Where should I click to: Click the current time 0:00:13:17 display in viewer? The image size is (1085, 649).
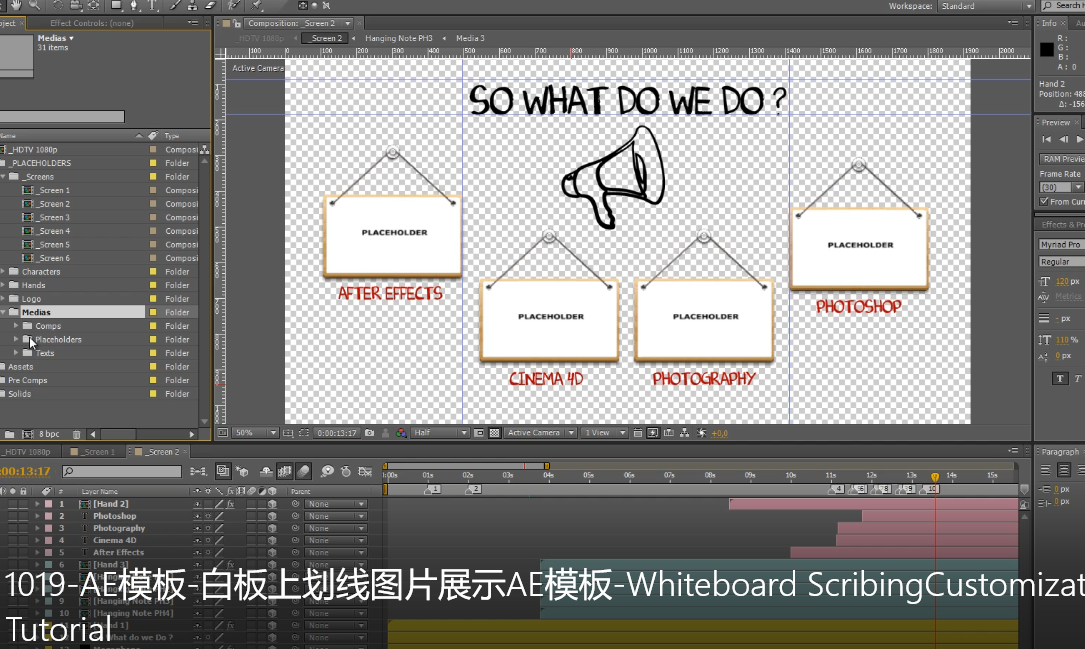336,433
